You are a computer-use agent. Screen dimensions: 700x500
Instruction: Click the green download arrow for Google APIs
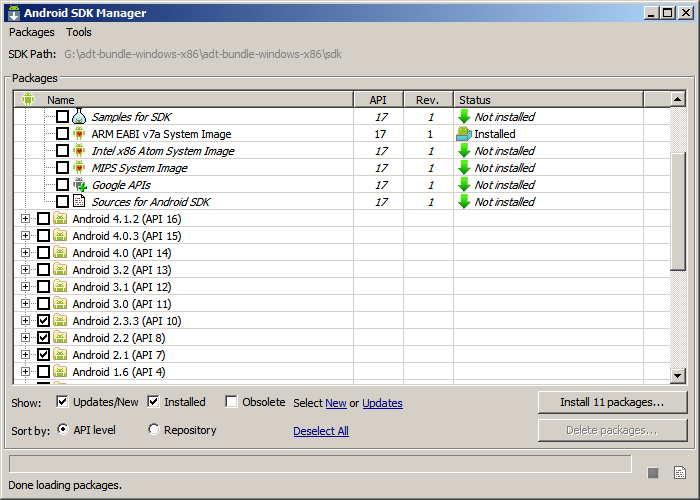coord(464,184)
